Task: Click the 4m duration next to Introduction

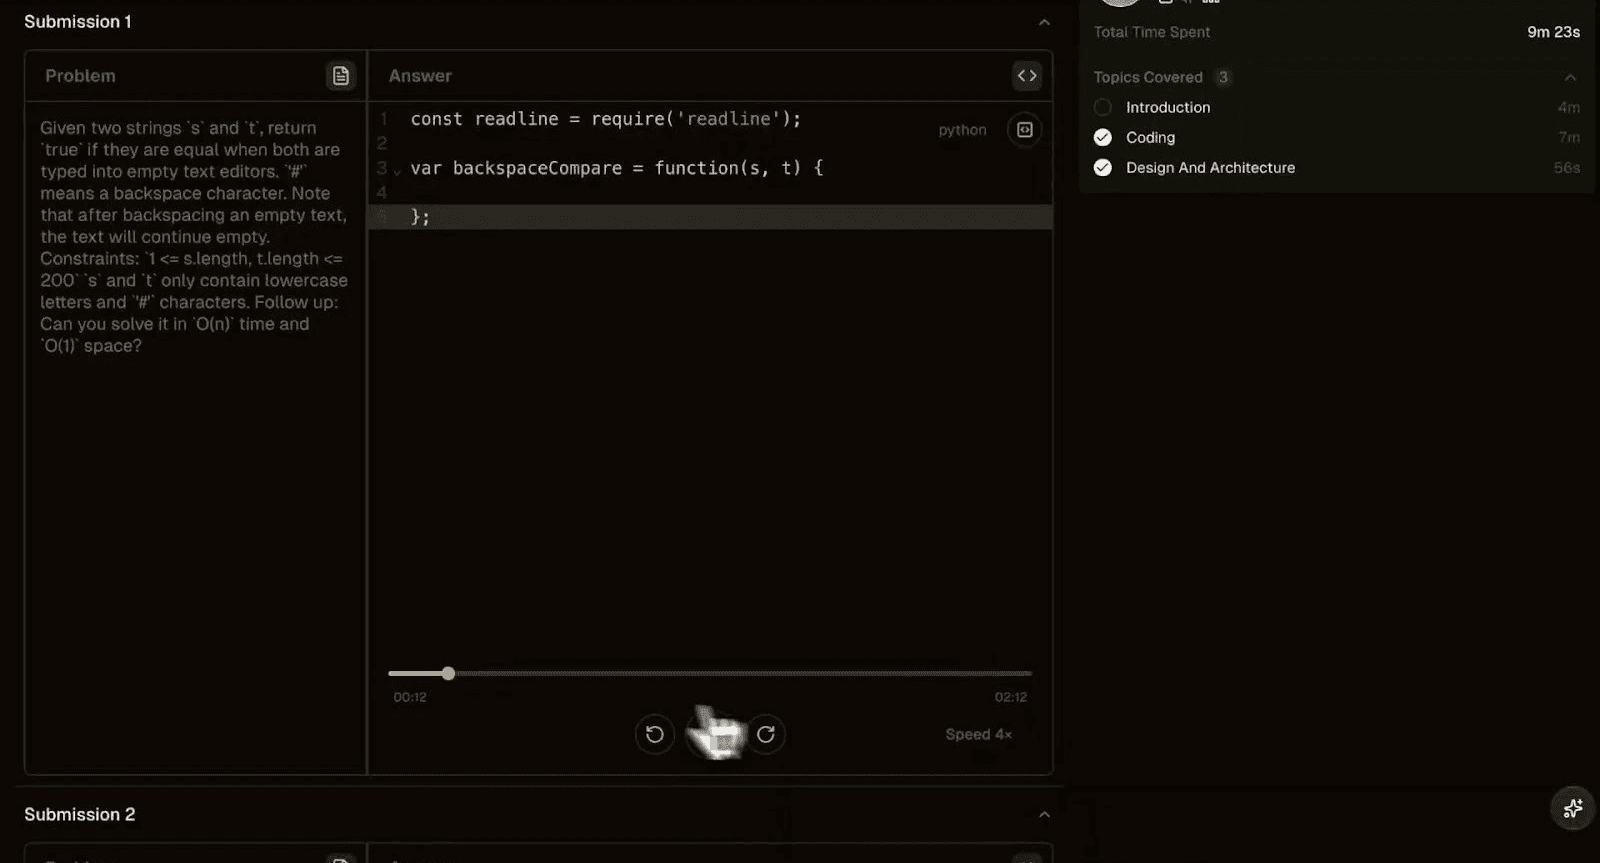Action: (1568, 107)
